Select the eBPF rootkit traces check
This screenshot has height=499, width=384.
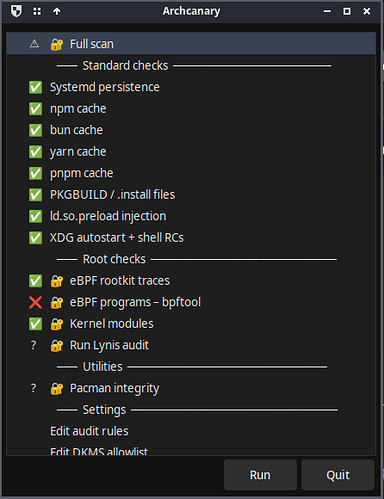click(x=191, y=281)
